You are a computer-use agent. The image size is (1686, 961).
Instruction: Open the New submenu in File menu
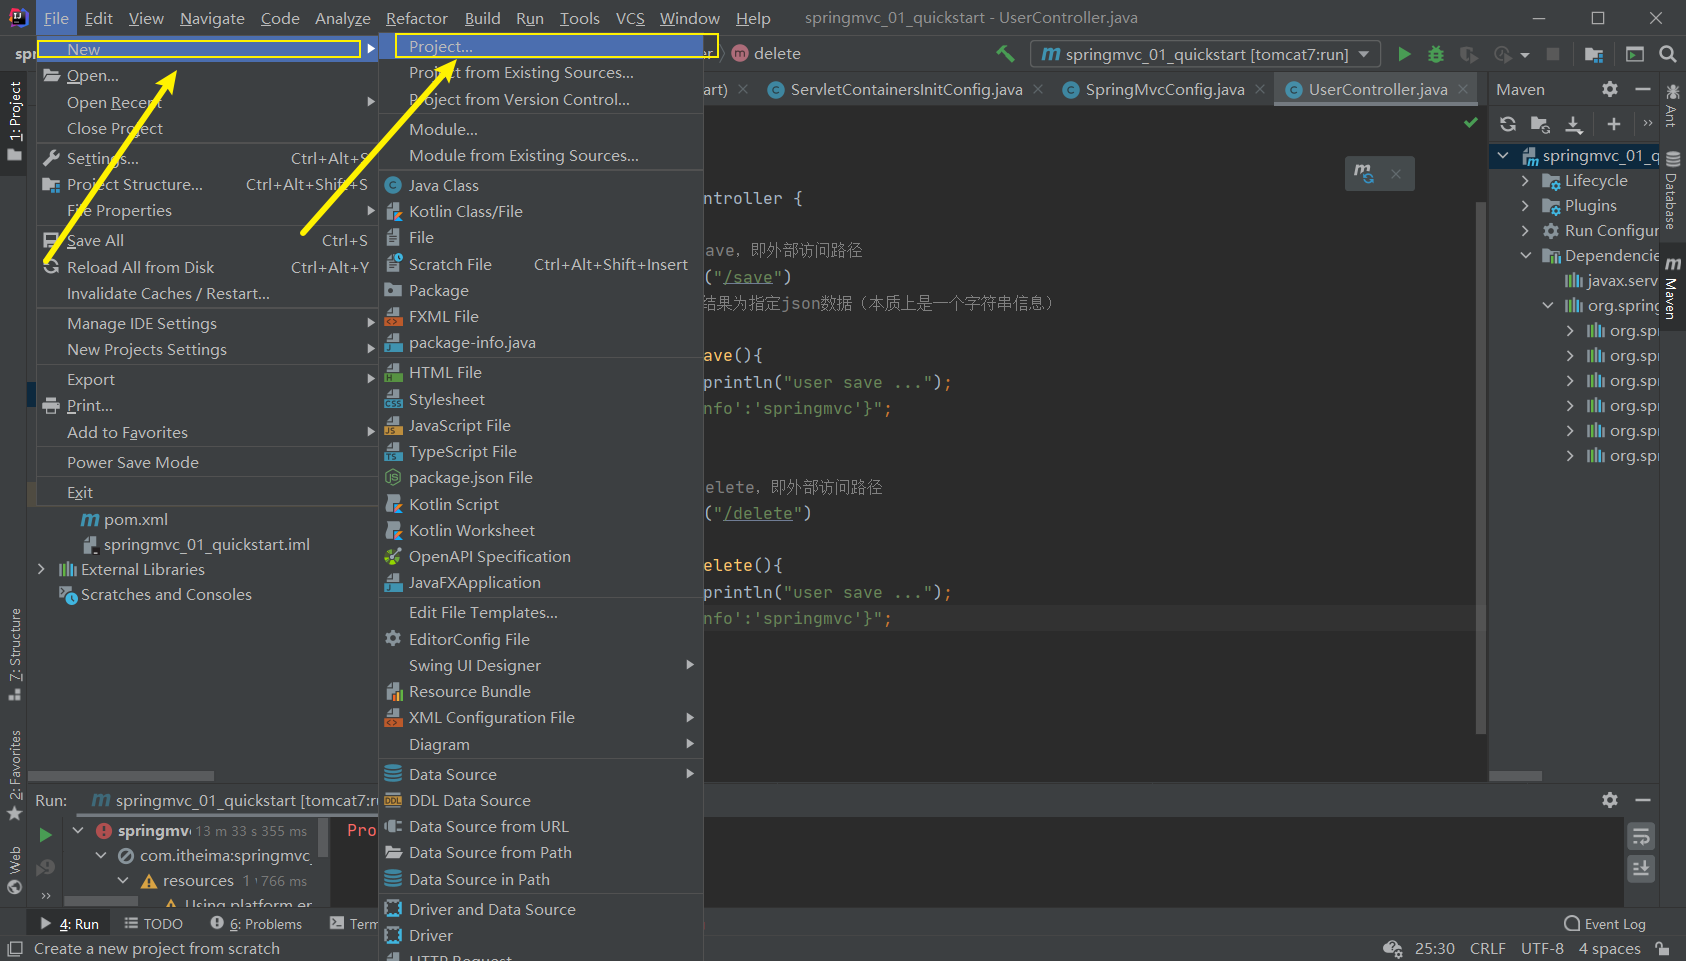click(207, 49)
